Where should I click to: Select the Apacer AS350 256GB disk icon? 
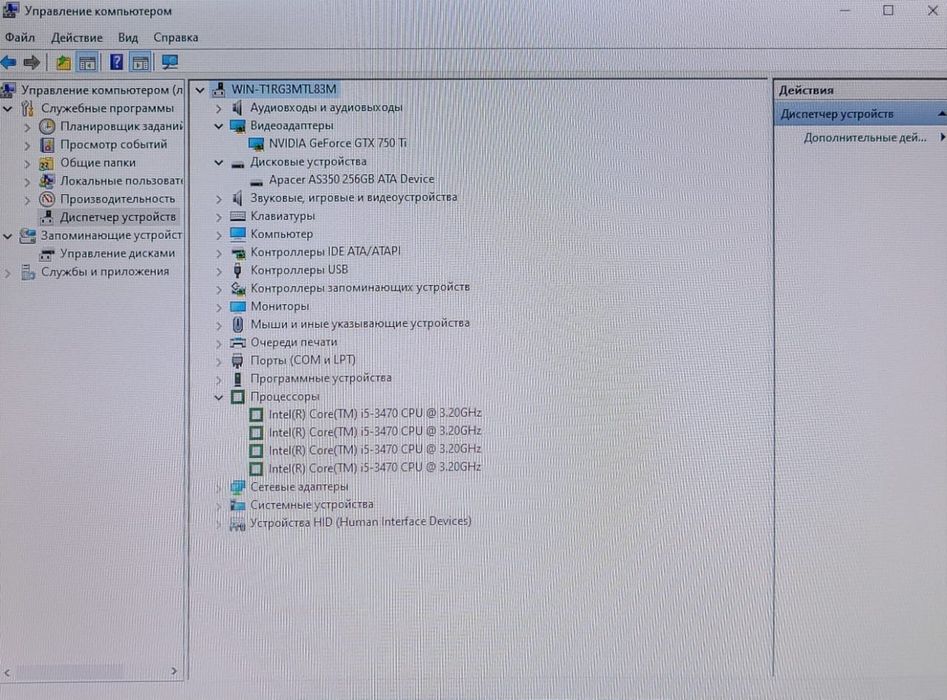point(257,181)
